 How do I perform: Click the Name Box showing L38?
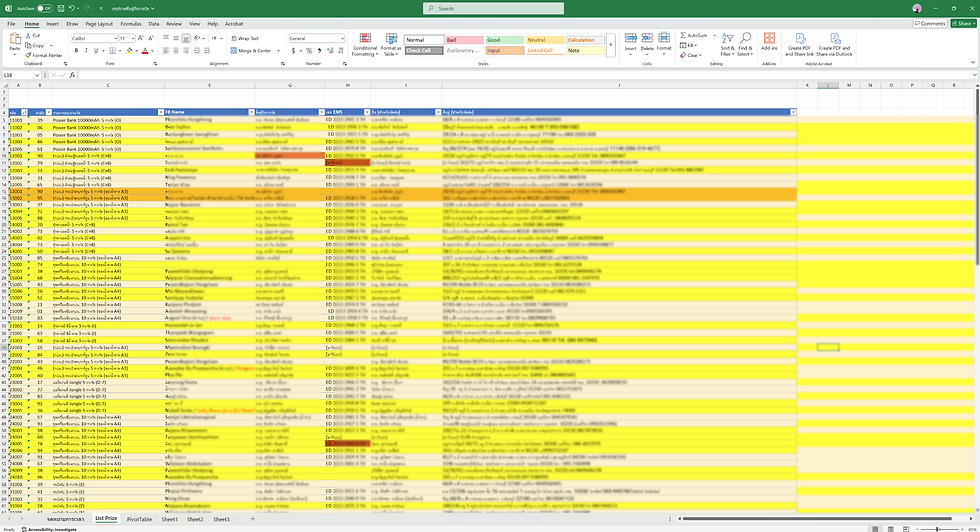point(20,75)
